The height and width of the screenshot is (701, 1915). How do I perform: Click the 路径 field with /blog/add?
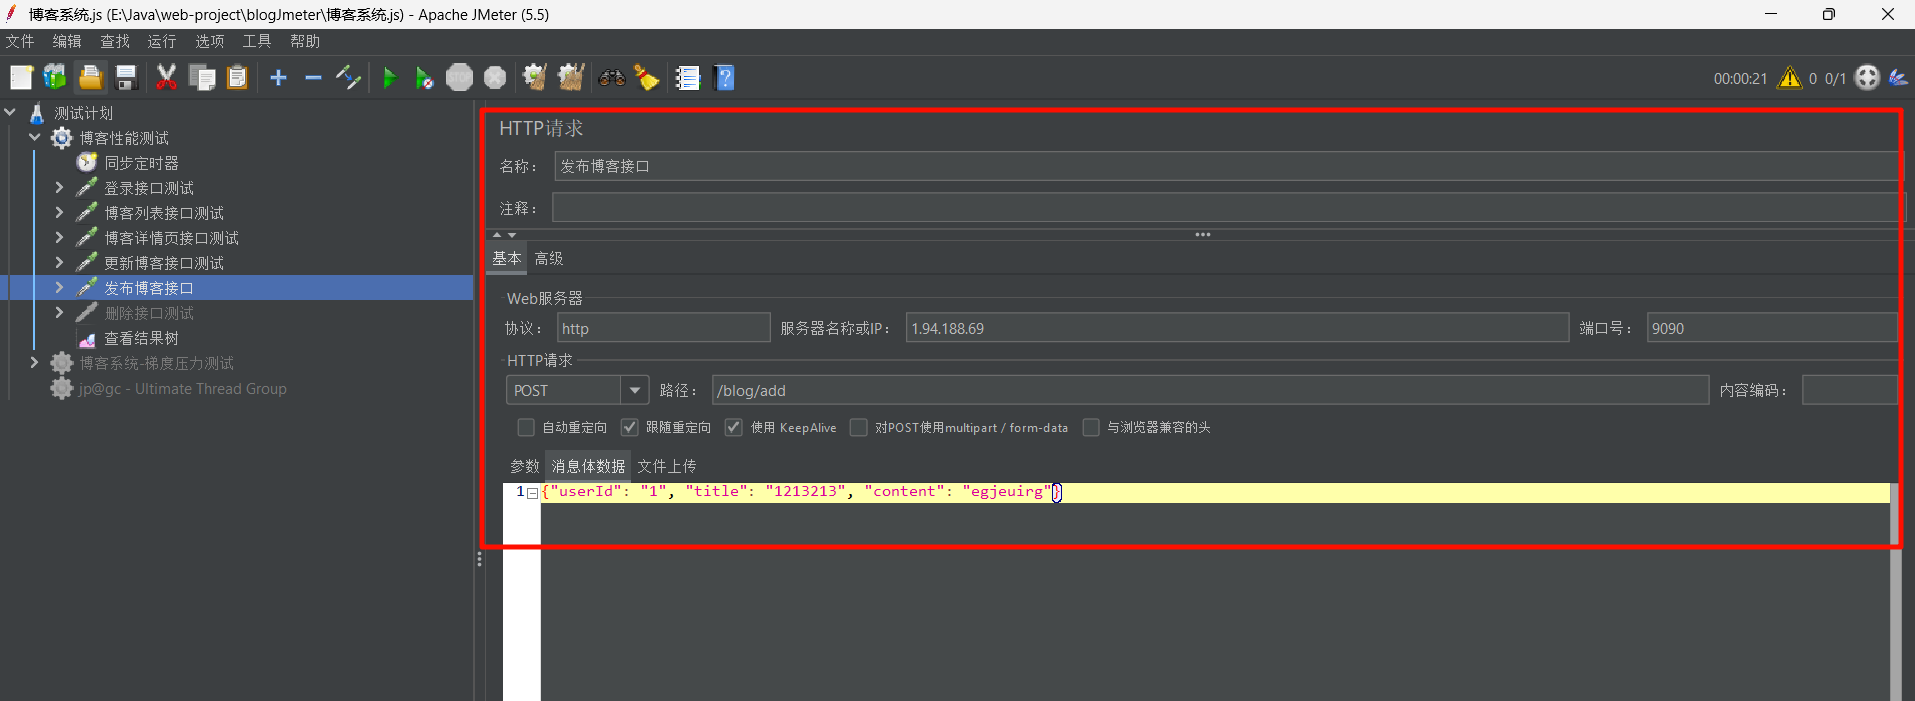(x=1210, y=390)
